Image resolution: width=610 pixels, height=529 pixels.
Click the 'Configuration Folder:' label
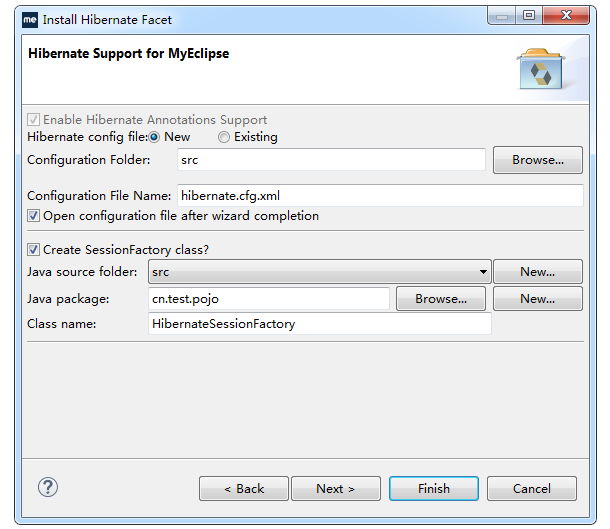point(89,159)
